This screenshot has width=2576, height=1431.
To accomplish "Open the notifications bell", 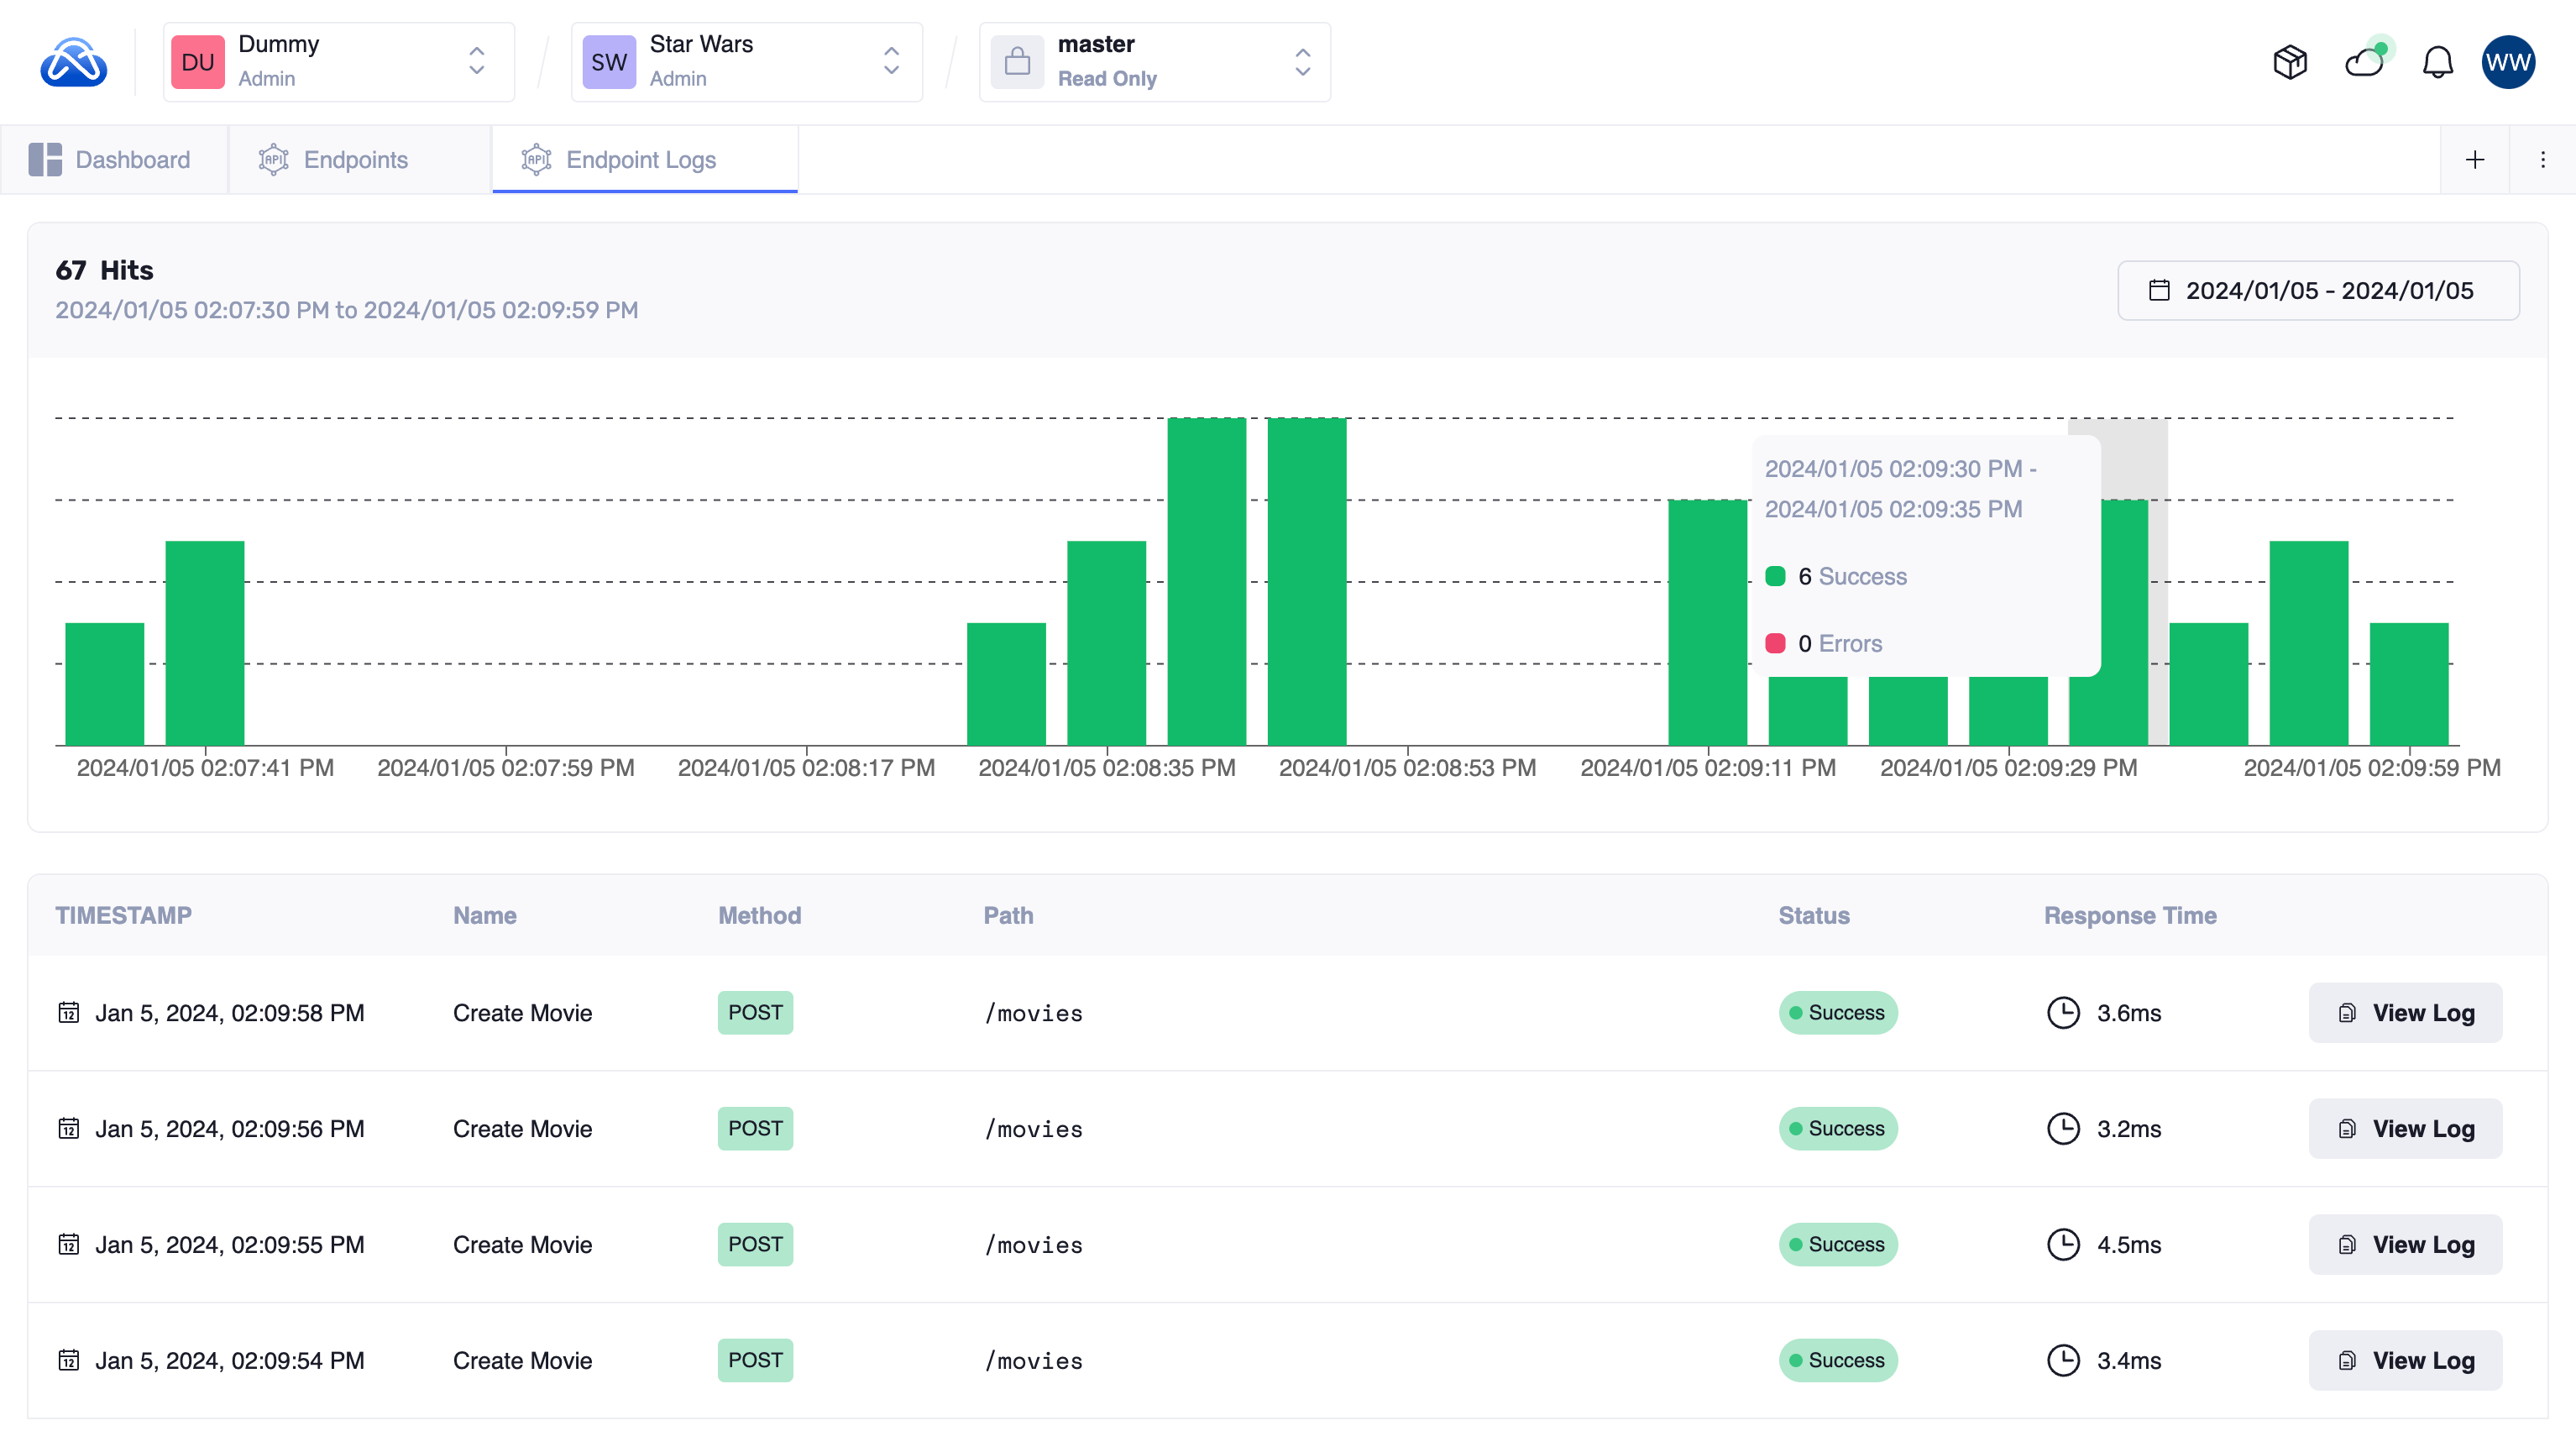I will (x=2437, y=62).
